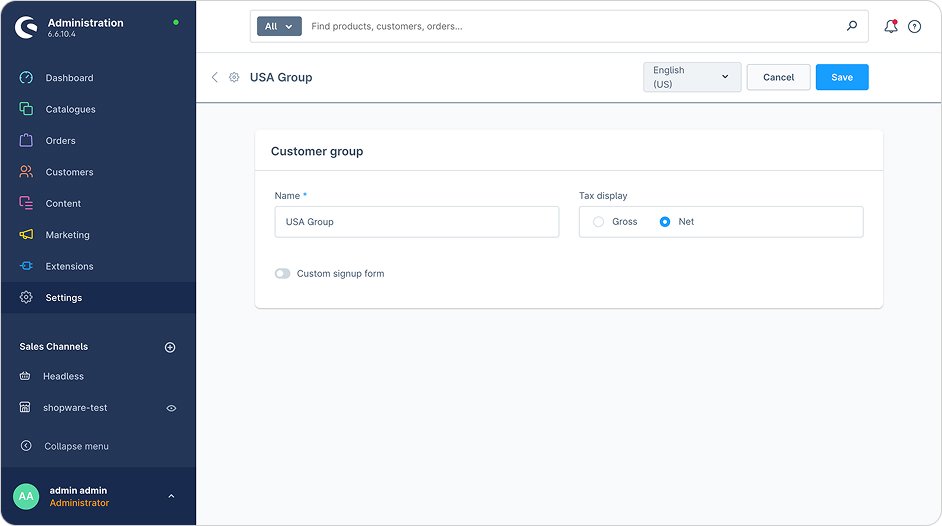Image resolution: width=942 pixels, height=526 pixels.
Task: Select Gross tax display option
Action: 599,222
